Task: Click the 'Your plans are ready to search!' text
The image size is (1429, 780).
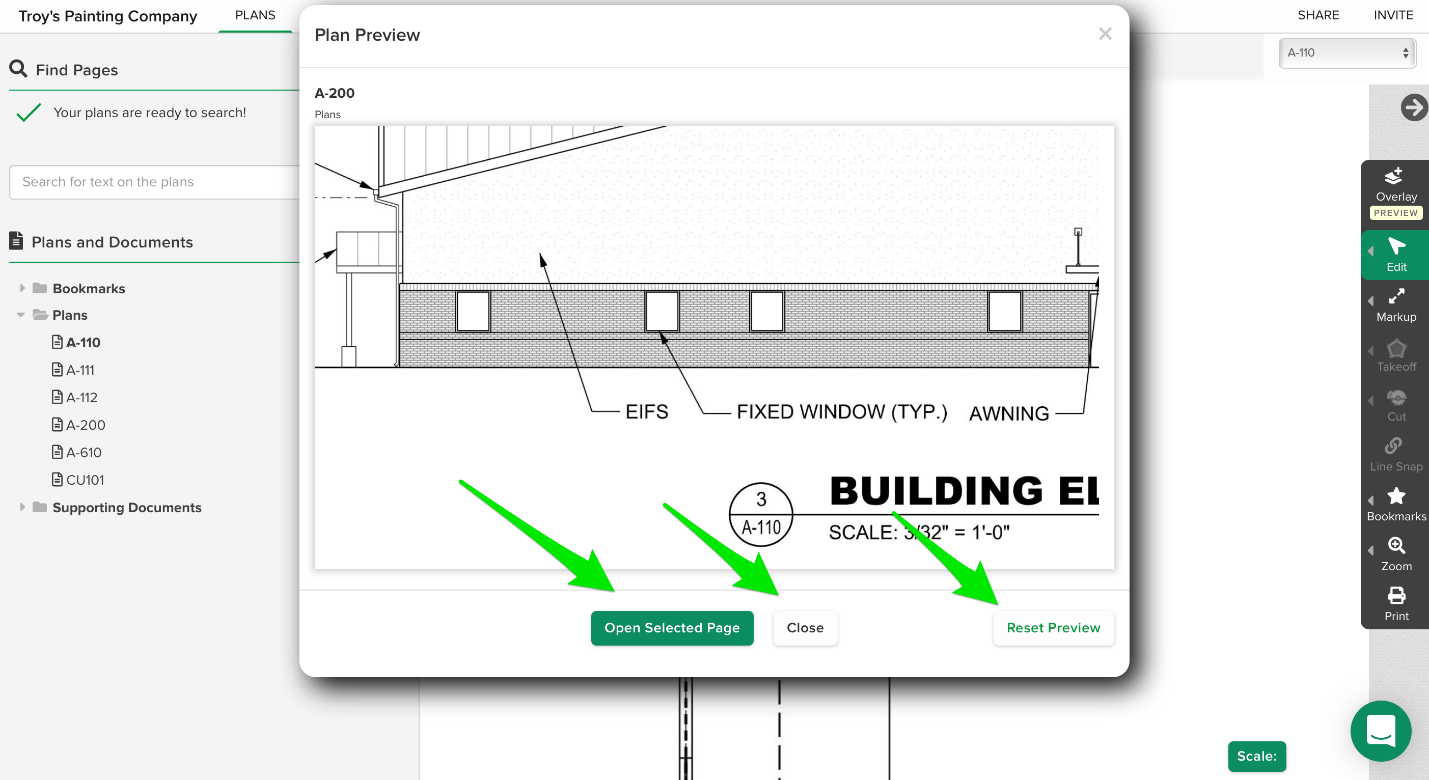Action: [150, 113]
